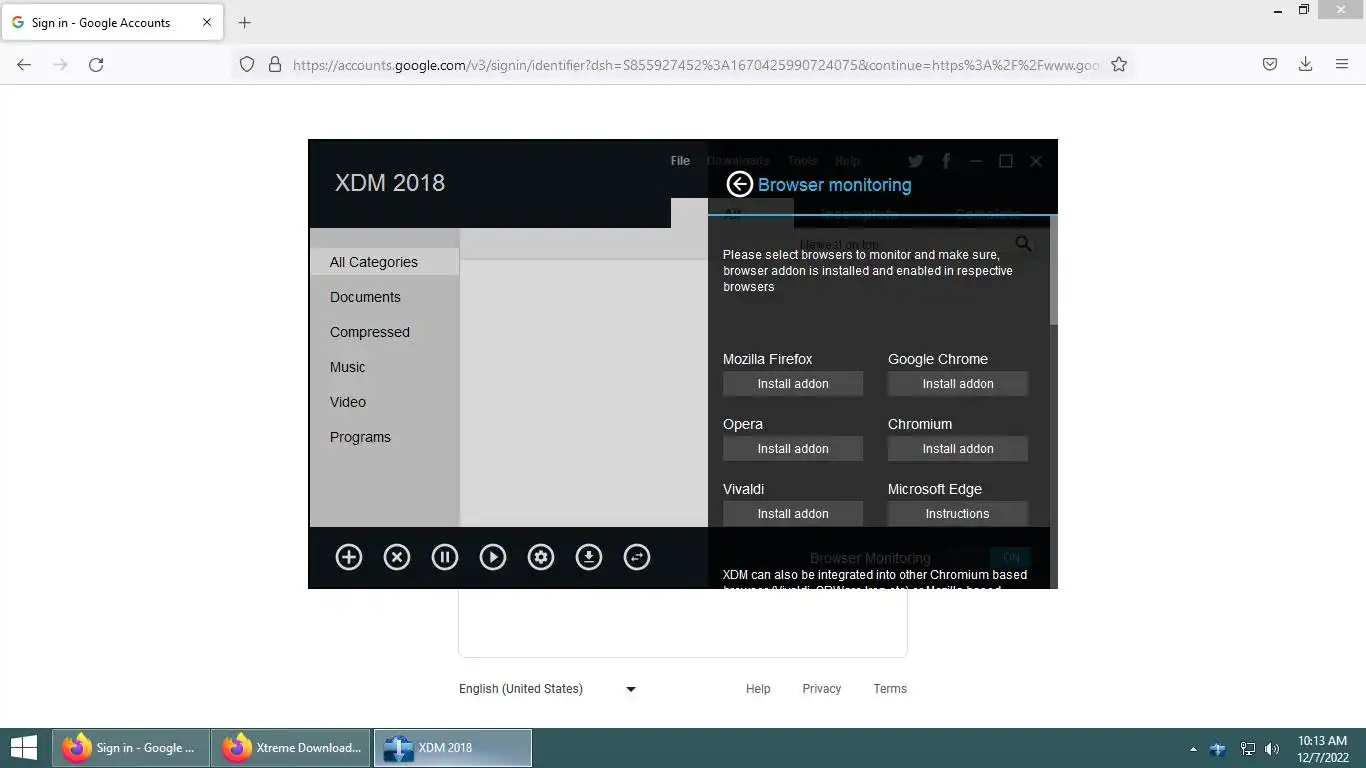Screen dimensions: 1366x768
Task: Click the Firefox address bar URL
Action: coord(696,64)
